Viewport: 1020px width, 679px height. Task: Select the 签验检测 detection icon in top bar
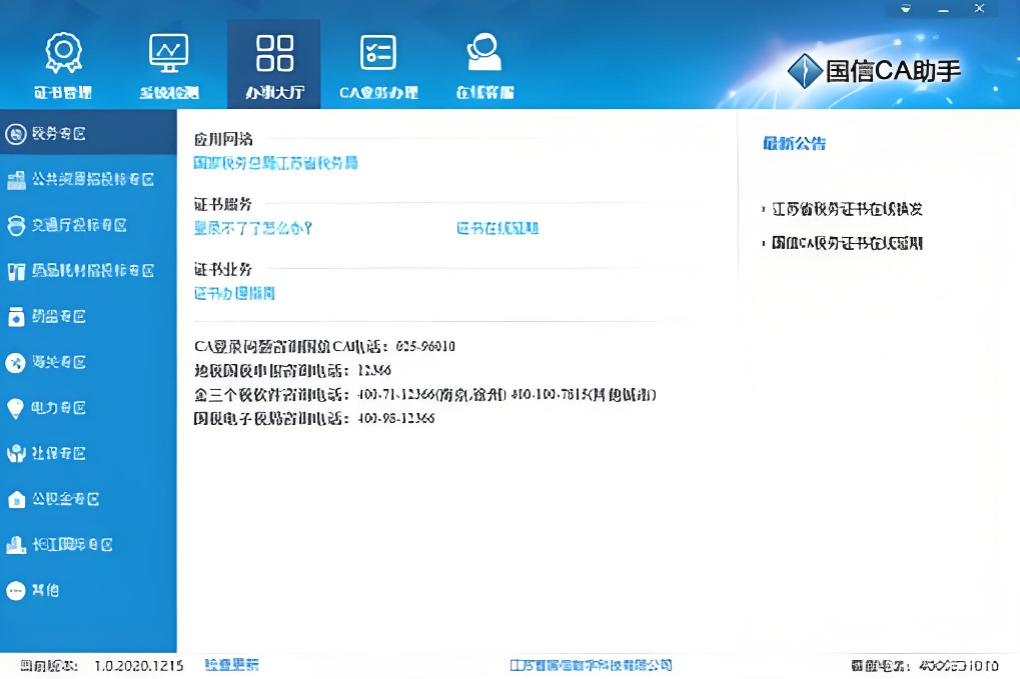click(x=168, y=62)
